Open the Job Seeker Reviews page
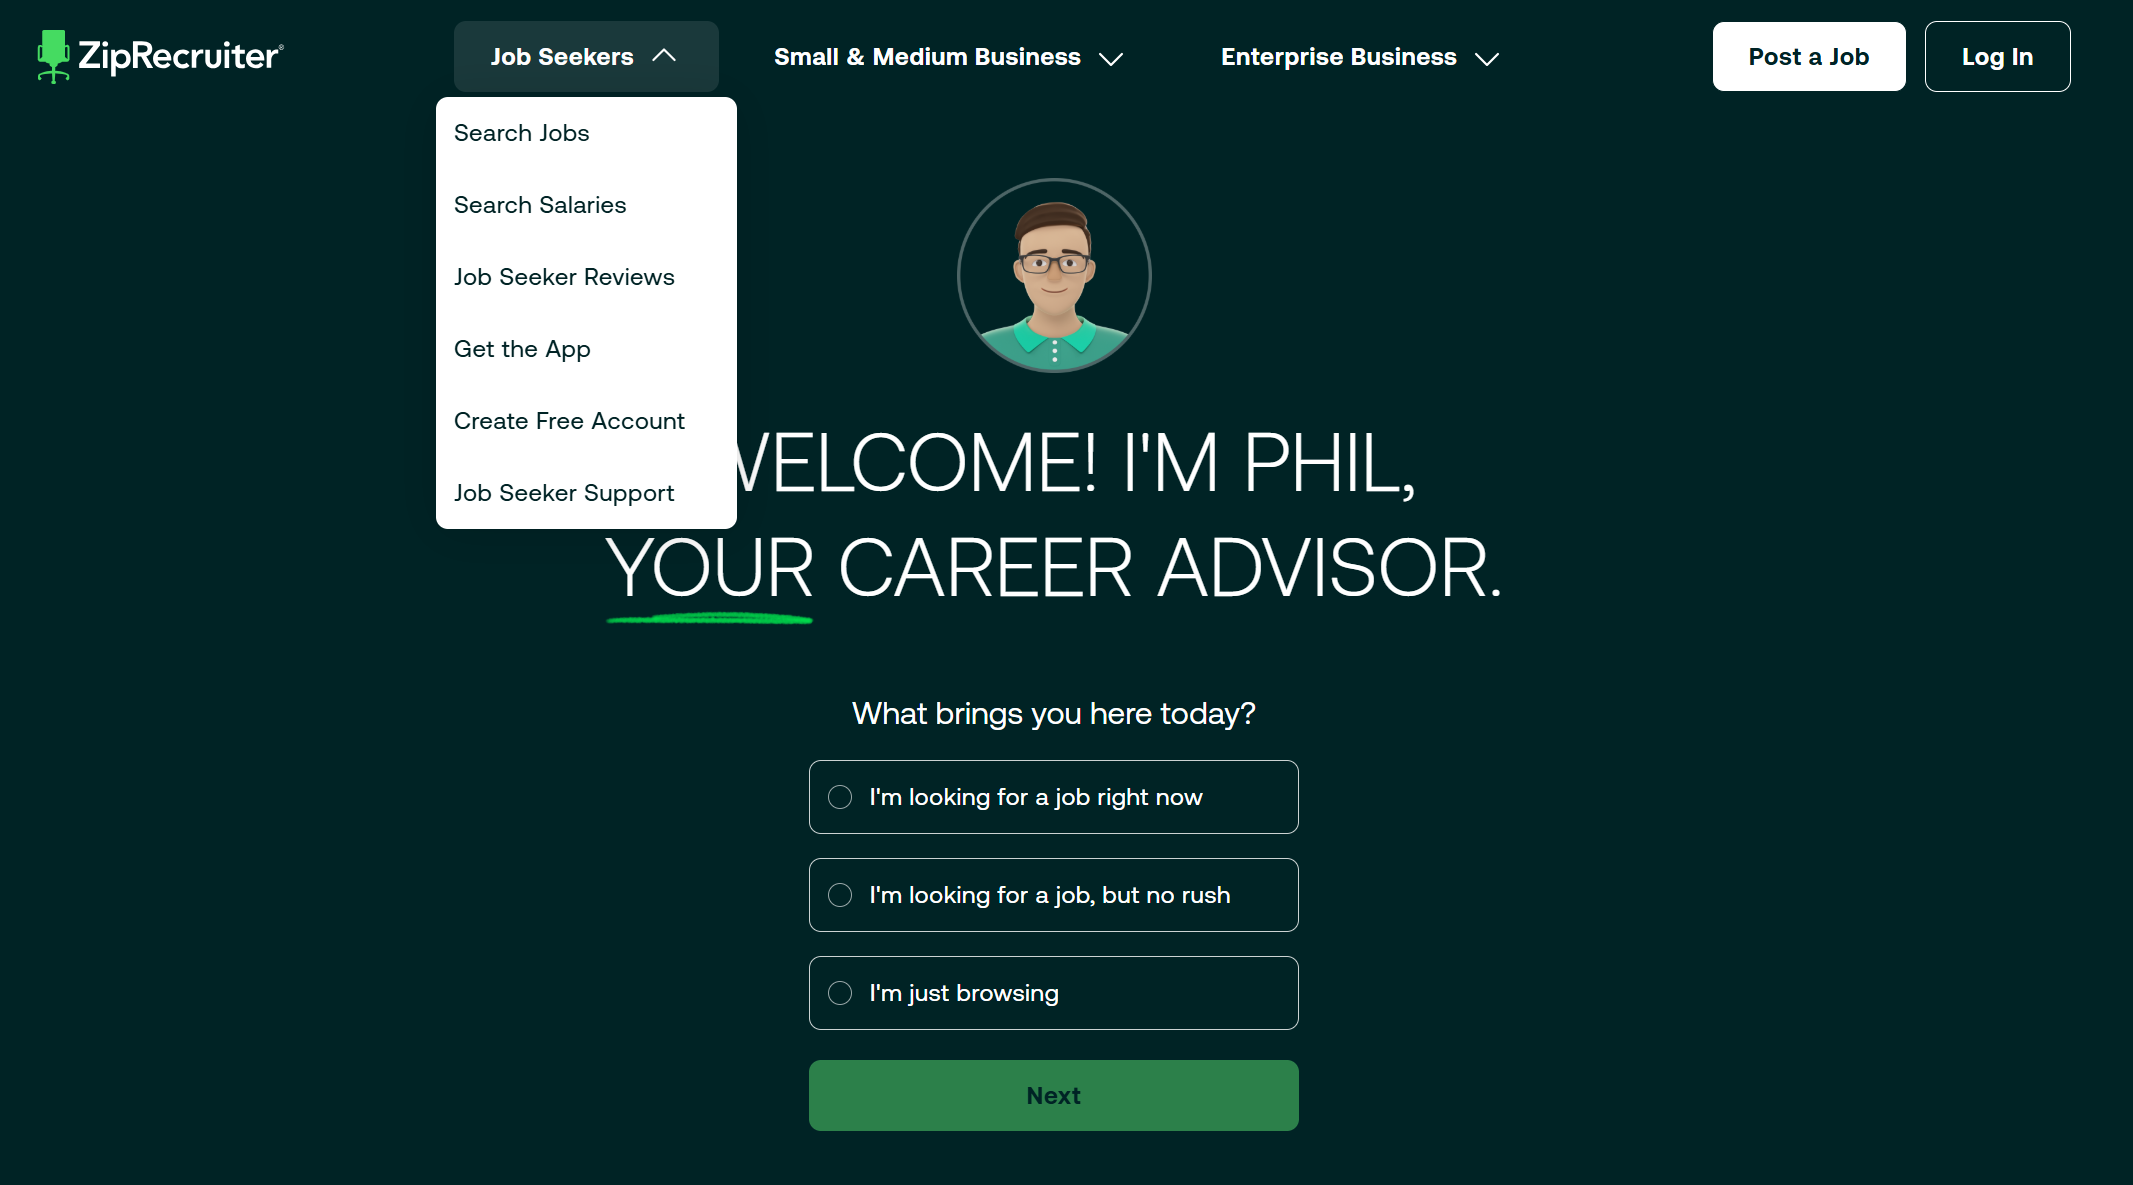This screenshot has width=2133, height=1185. [x=565, y=276]
